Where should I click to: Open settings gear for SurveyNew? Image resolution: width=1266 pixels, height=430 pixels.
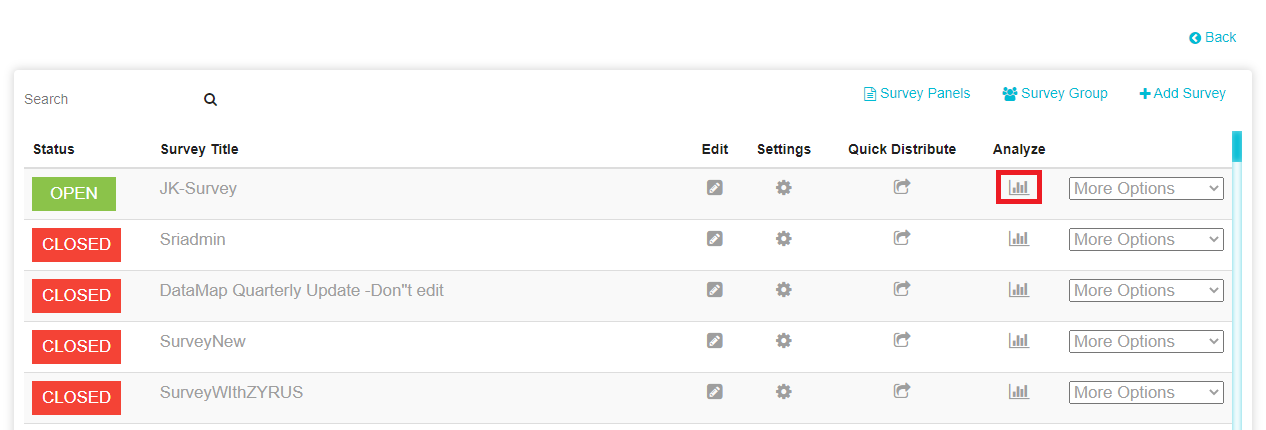784,340
